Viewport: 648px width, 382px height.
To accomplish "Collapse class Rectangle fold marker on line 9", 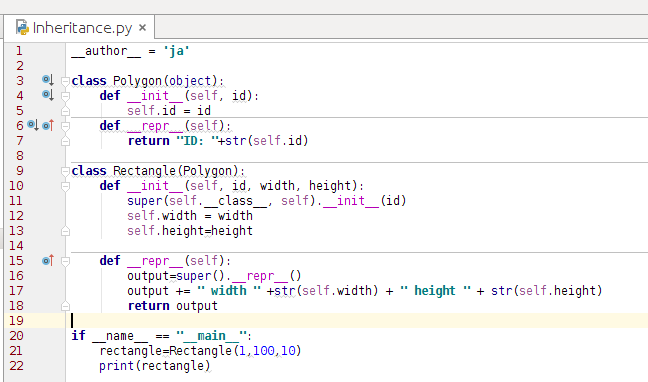I will [x=65, y=171].
